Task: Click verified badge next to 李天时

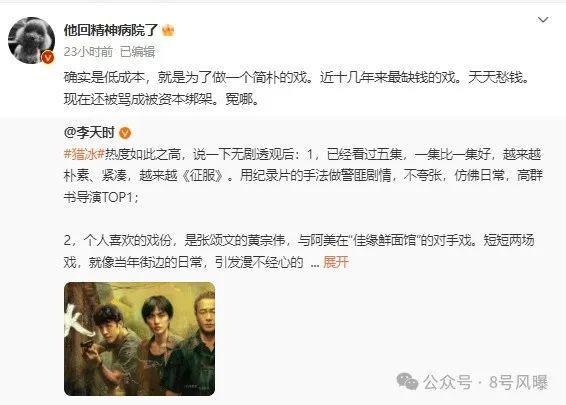Action: 125,133
